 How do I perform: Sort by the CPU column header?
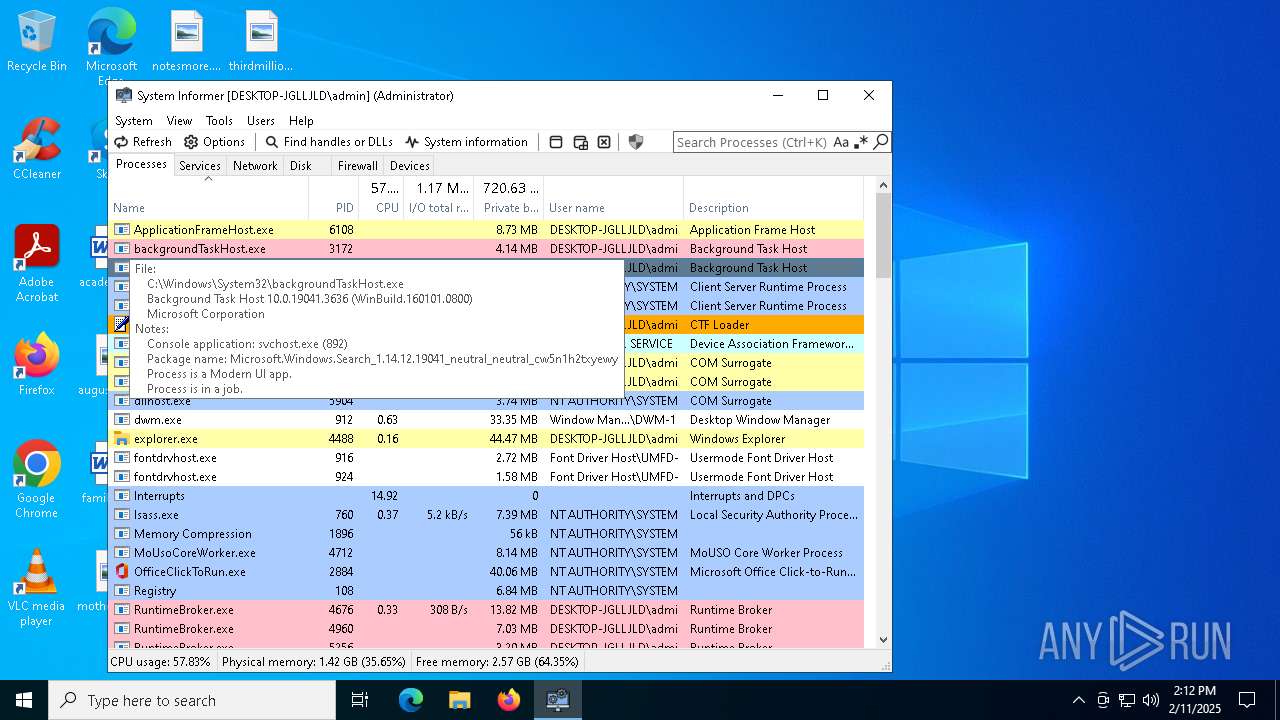click(x=382, y=198)
